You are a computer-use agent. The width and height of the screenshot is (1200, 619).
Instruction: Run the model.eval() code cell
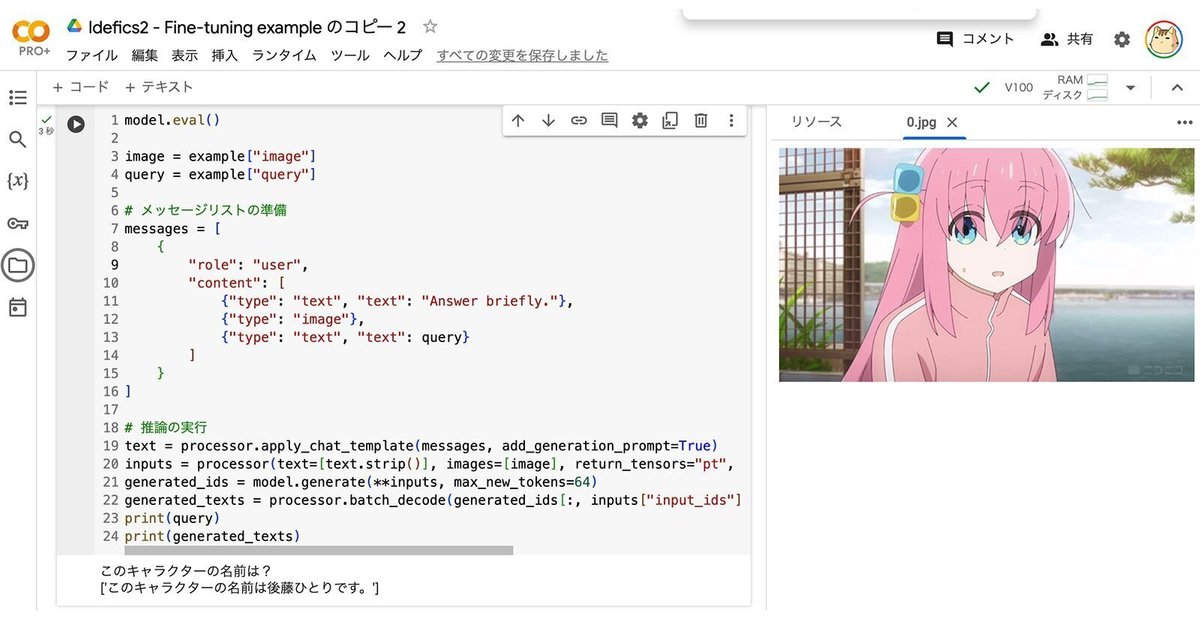point(76,124)
